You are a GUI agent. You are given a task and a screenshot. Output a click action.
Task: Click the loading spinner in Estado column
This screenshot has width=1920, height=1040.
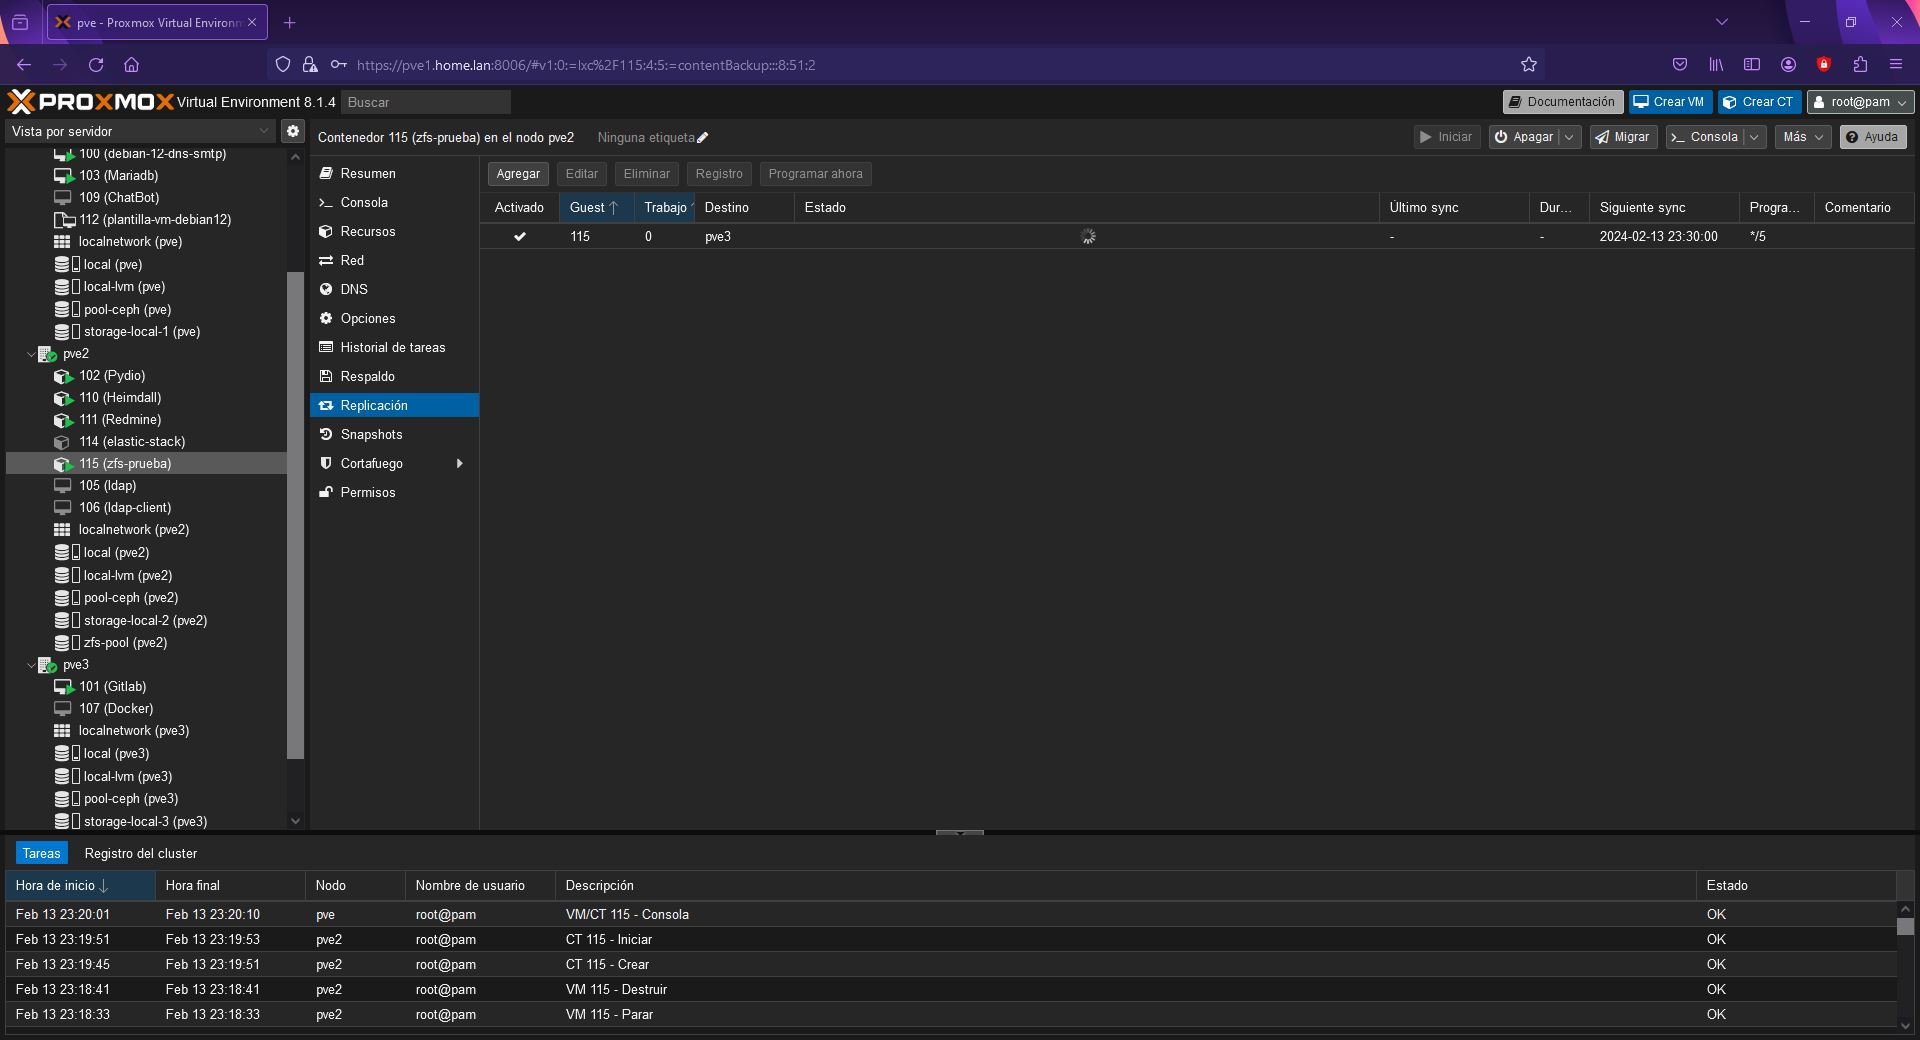(x=1088, y=237)
